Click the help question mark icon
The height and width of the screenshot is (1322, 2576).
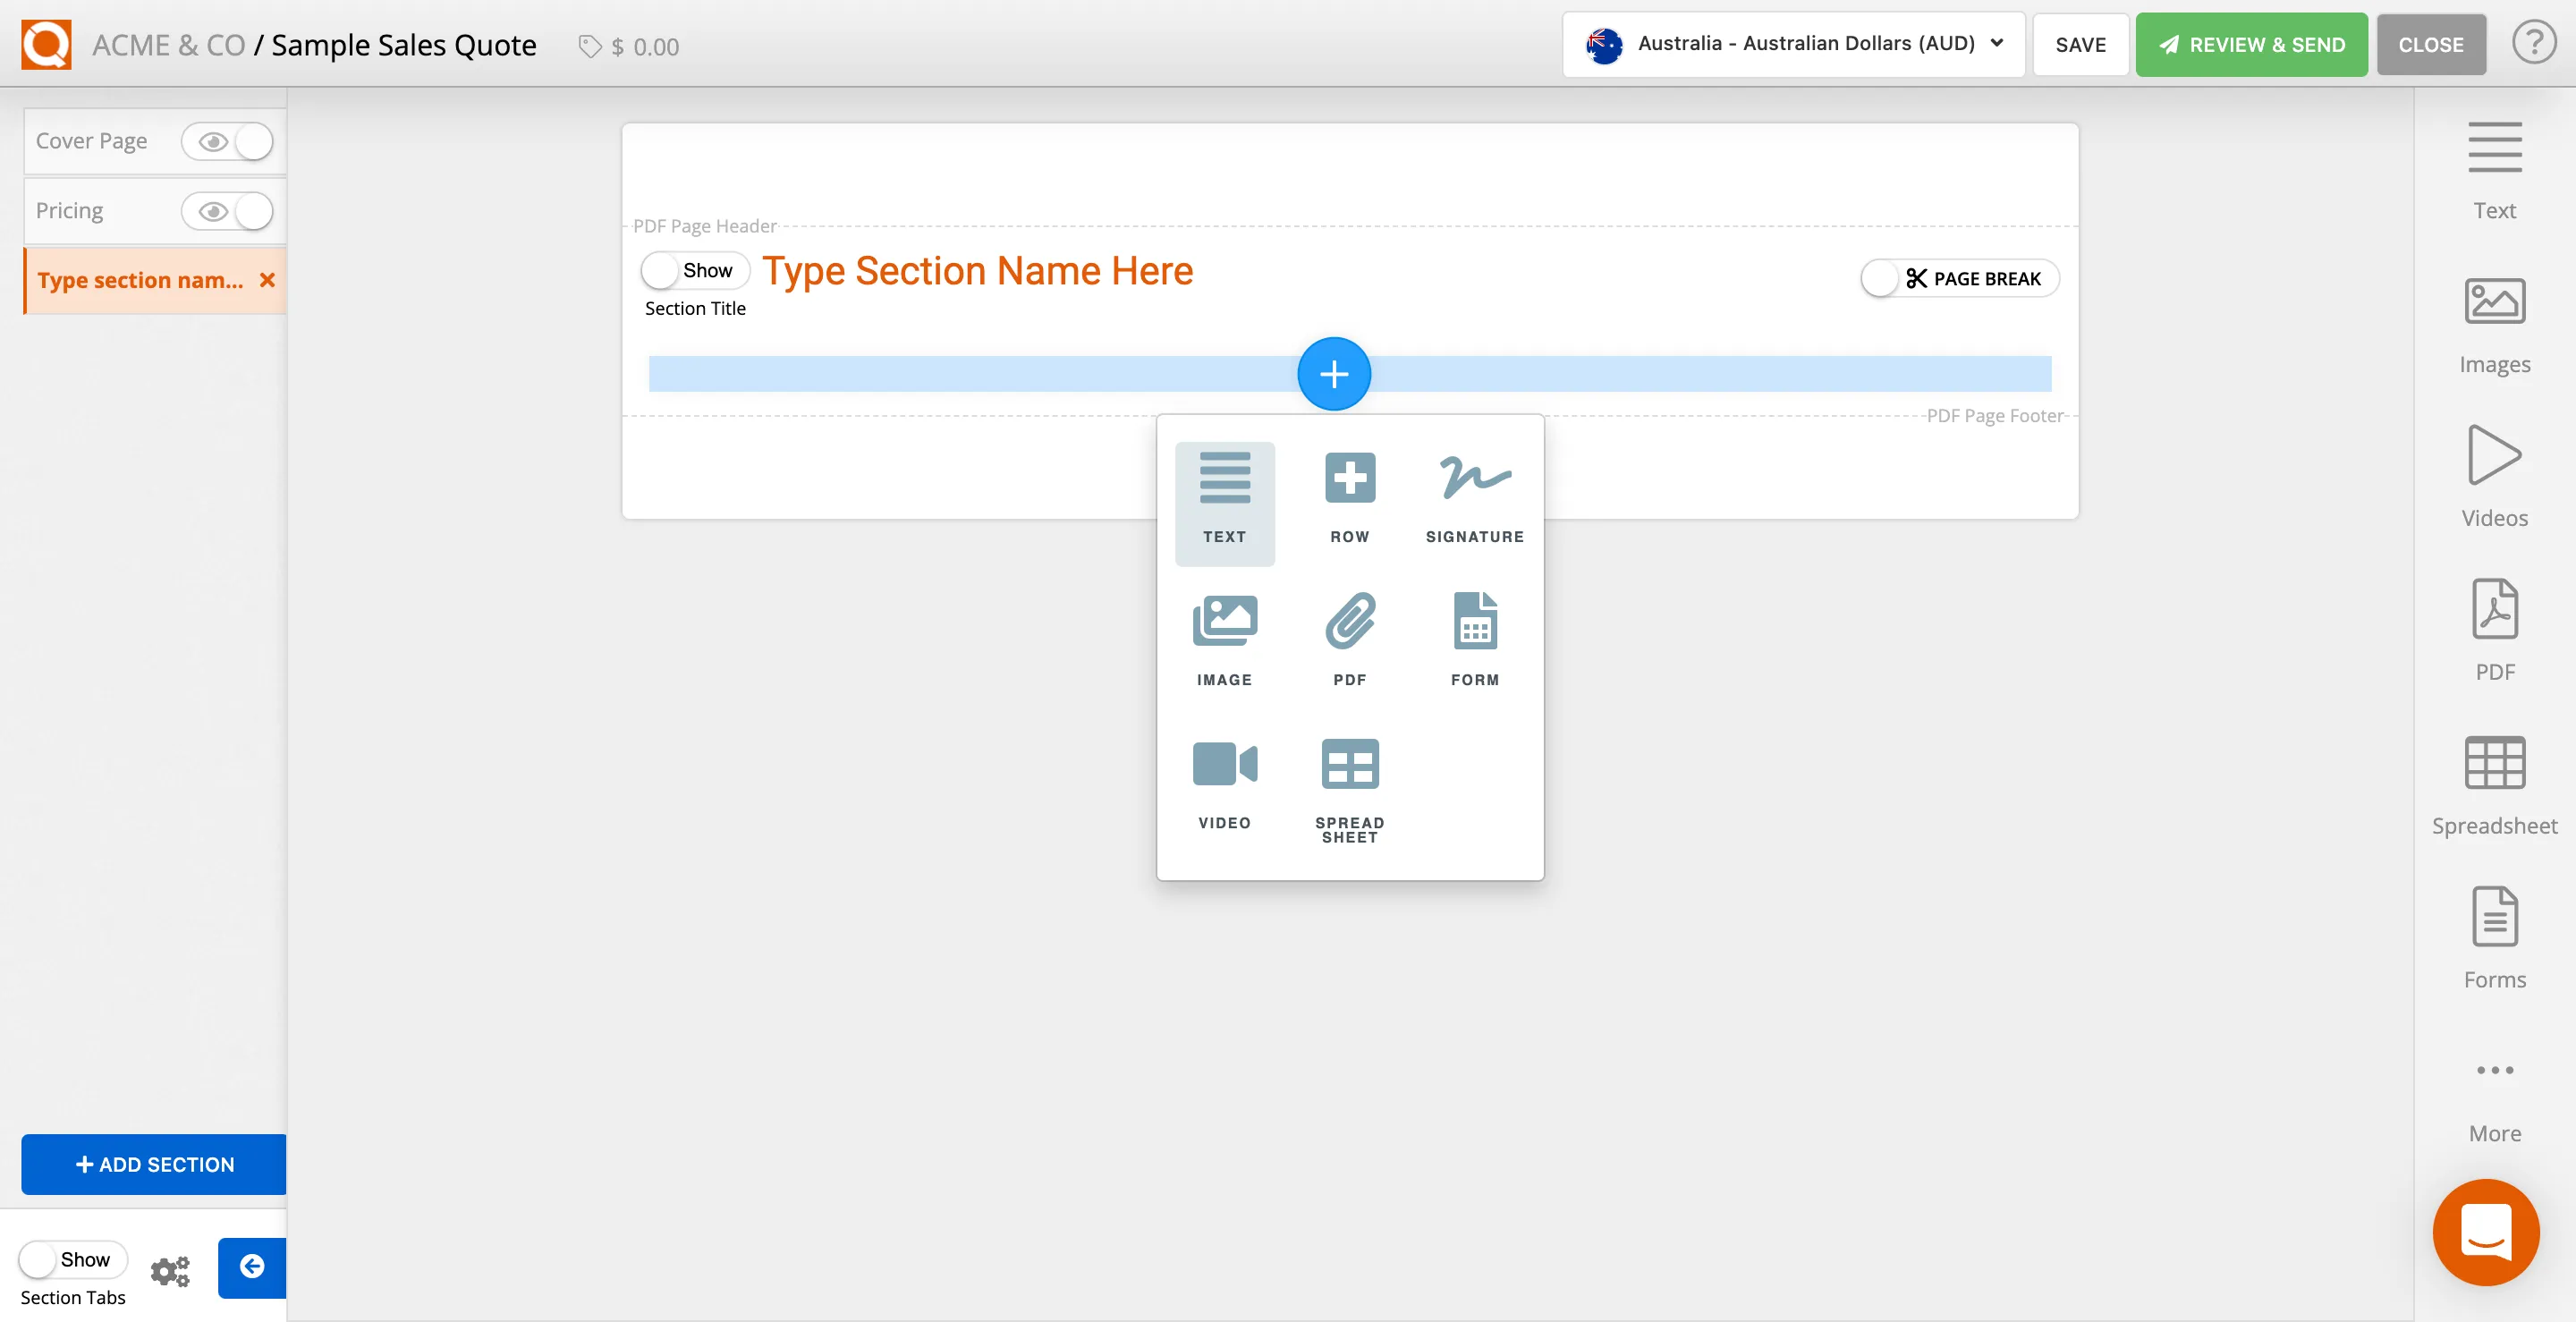pyautogui.click(x=2532, y=42)
